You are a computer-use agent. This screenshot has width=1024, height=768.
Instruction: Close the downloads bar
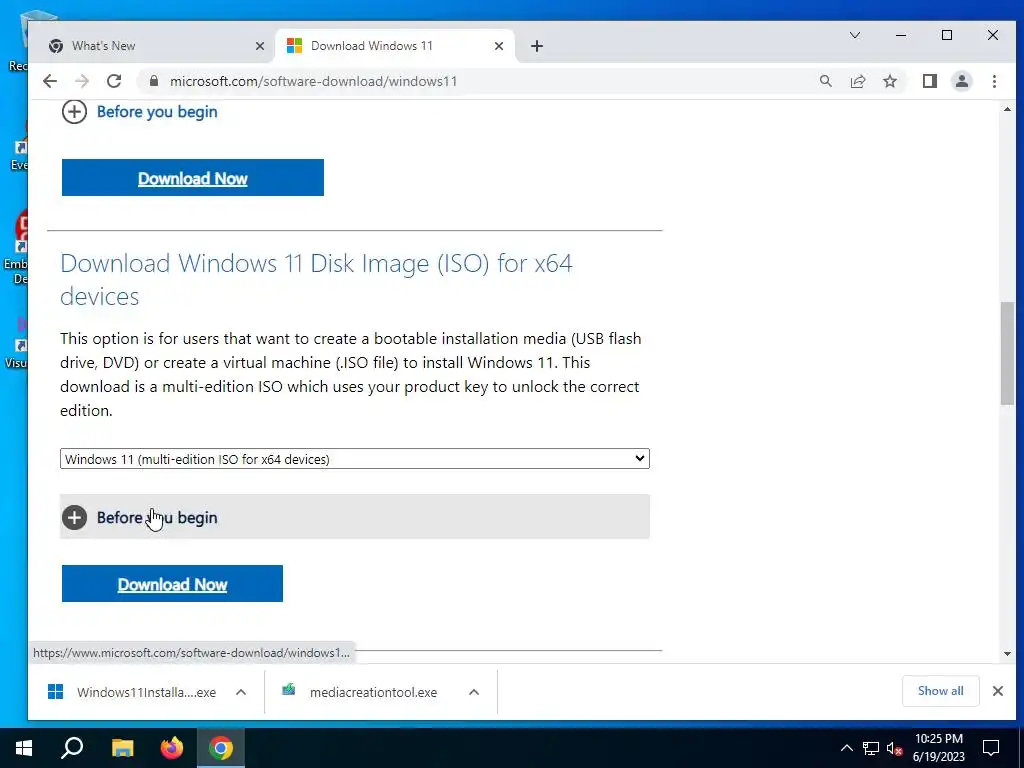coord(997,691)
